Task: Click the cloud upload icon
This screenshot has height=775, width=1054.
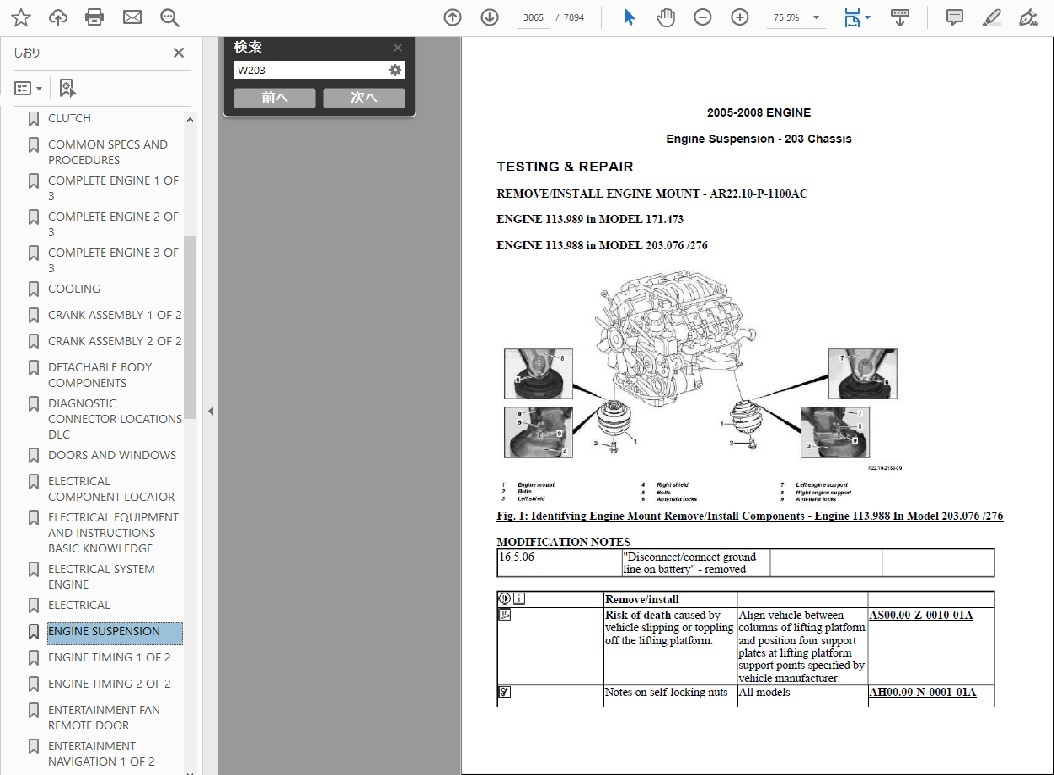Action: point(58,17)
